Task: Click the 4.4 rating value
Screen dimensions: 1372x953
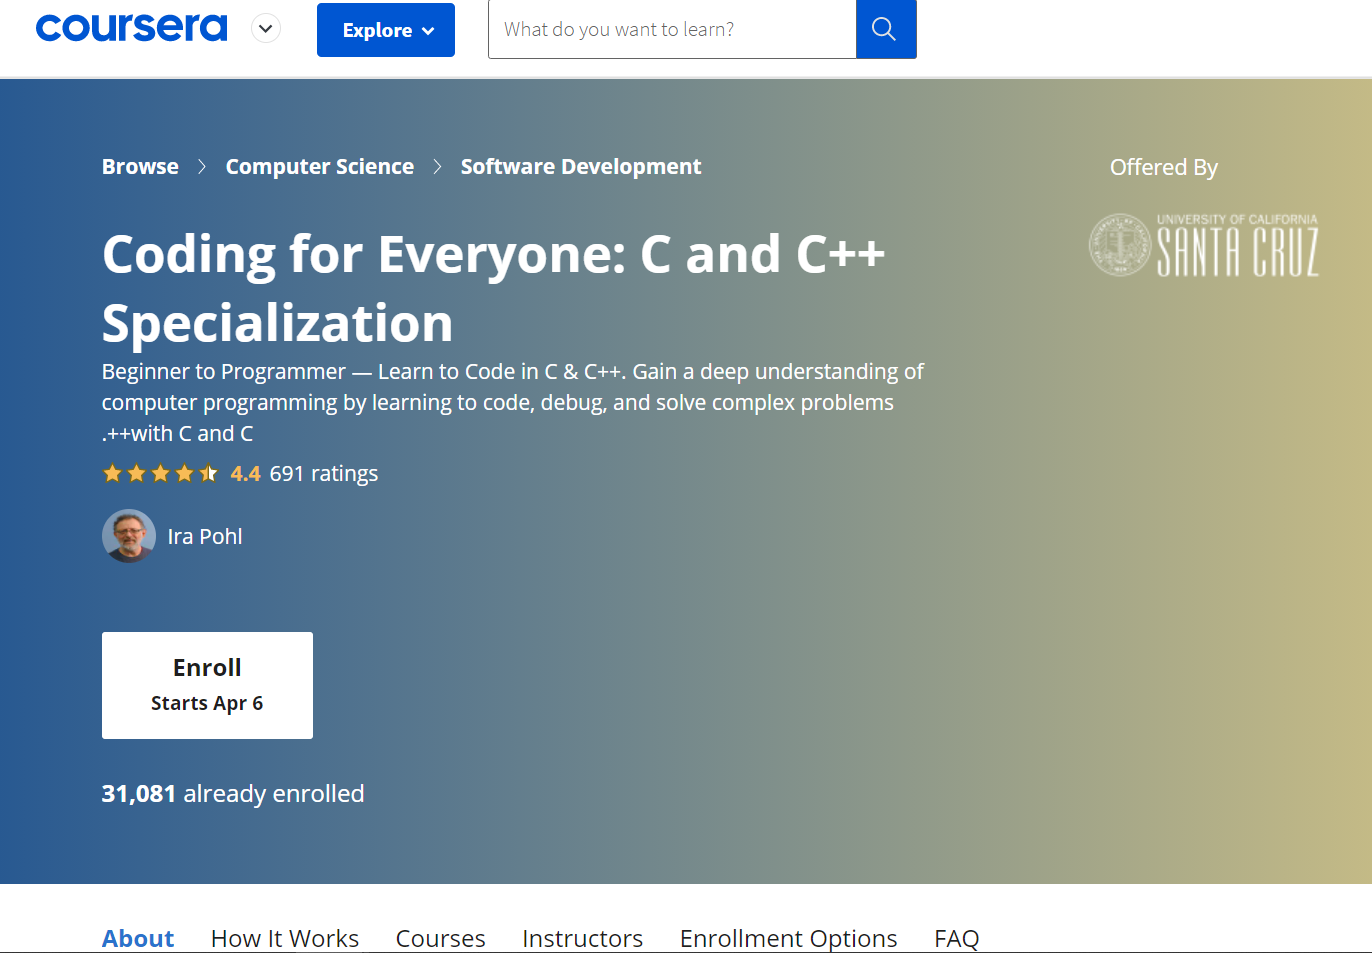Action: click(245, 473)
